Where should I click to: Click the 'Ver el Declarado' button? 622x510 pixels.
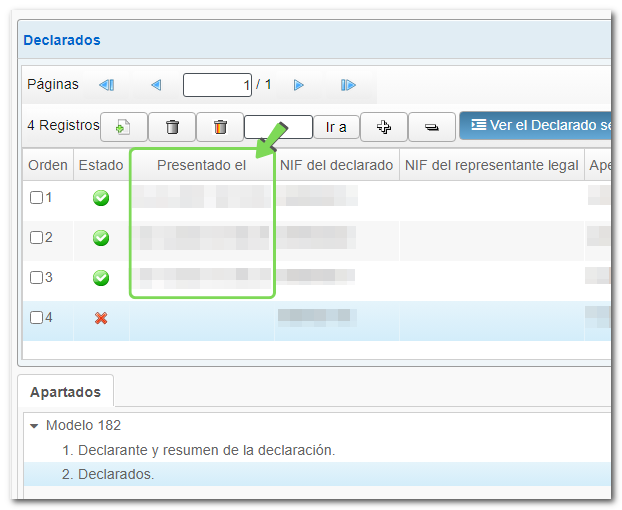tap(538, 125)
